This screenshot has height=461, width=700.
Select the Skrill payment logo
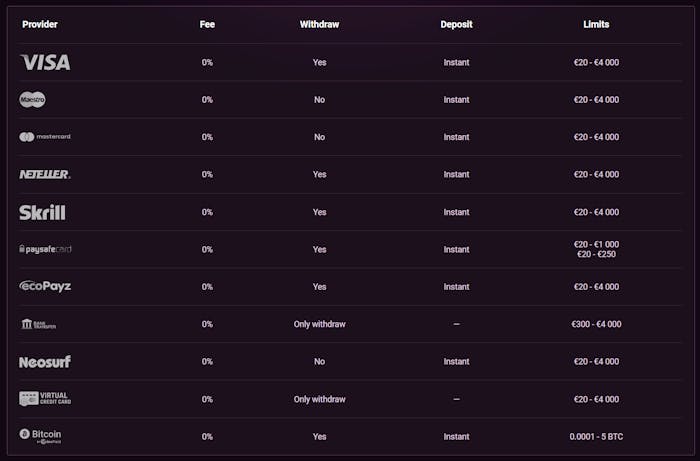pos(42,212)
